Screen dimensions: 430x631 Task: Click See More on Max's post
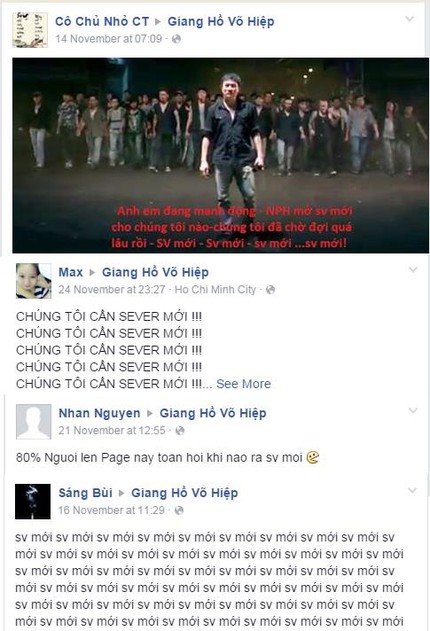(243, 384)
